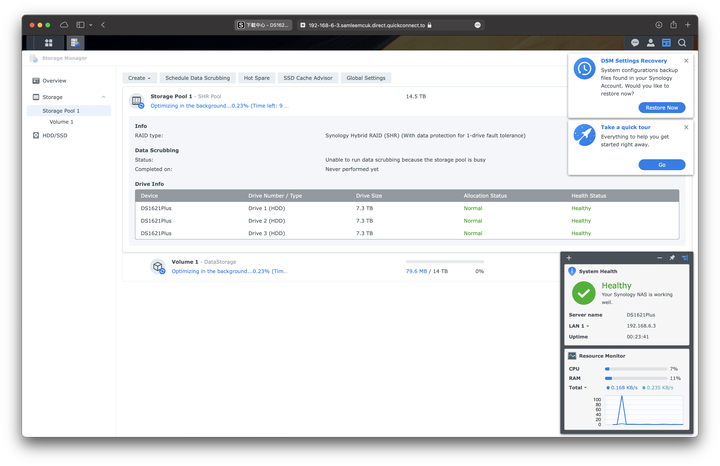Open the DSM notifications speech bubble
Image resolution: width=720 pixels, height=466 pixels.
(x=635, y=43)
